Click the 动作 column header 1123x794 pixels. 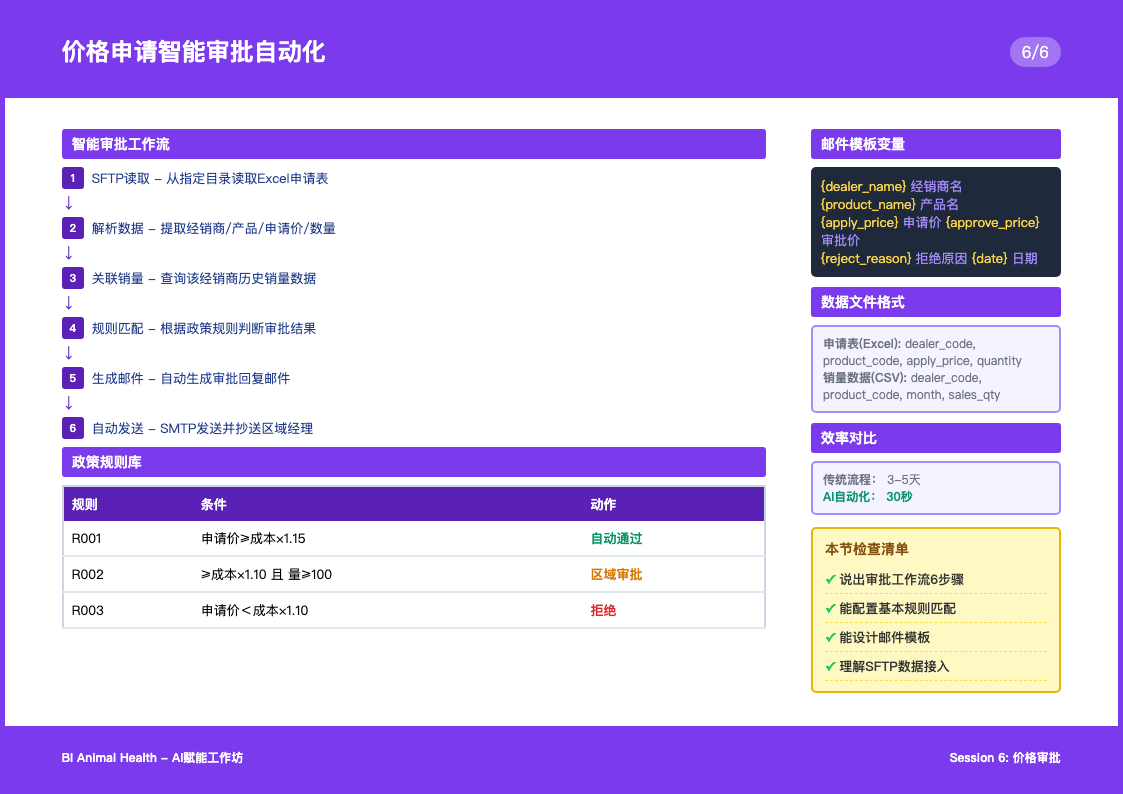[x=603, y=504]
